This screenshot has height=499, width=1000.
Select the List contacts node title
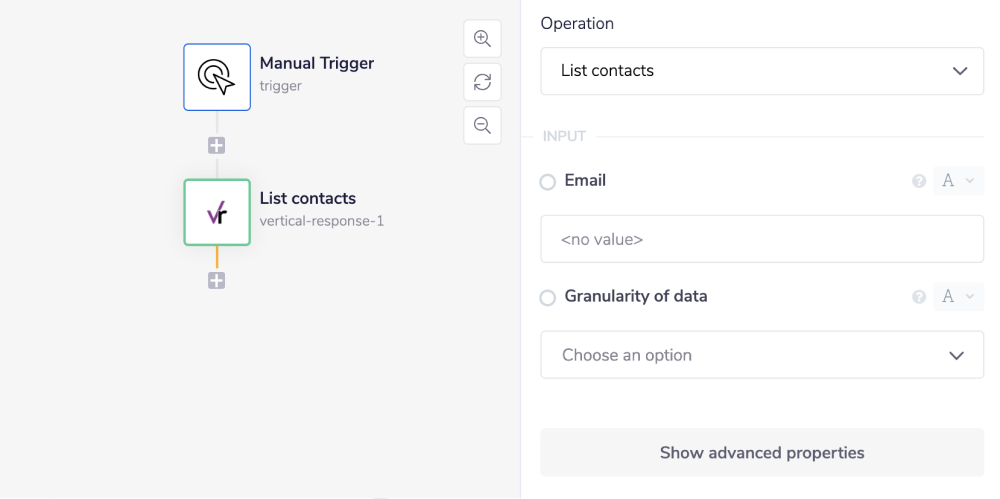pyautogui.click(x=307, y=198)
